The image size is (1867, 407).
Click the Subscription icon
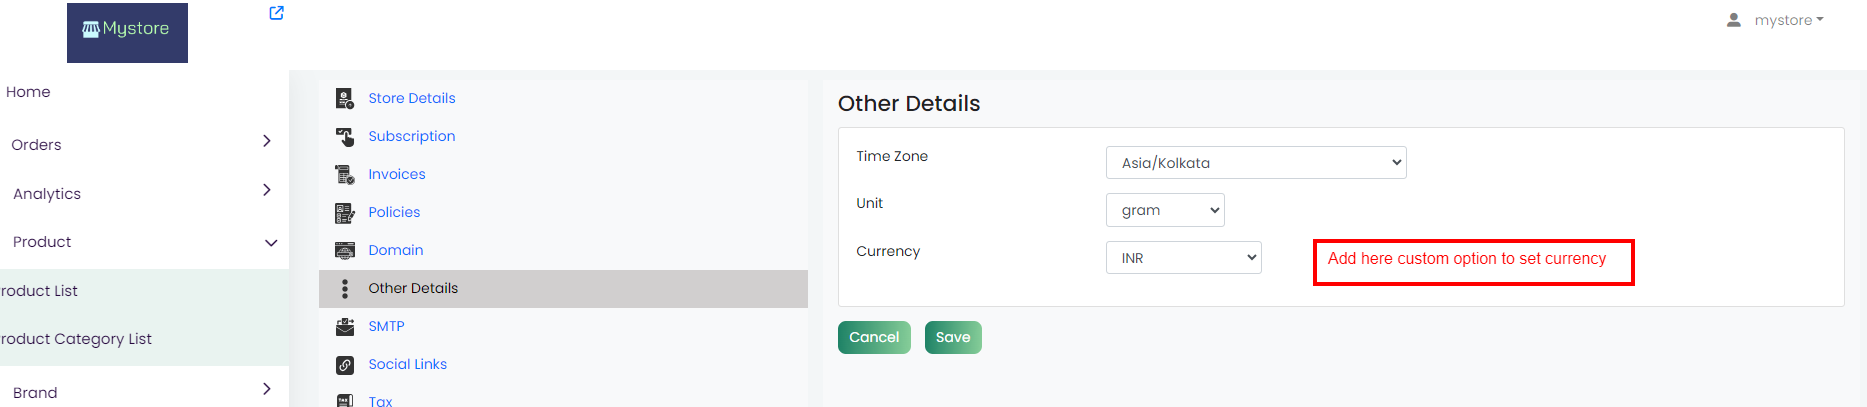345,136
